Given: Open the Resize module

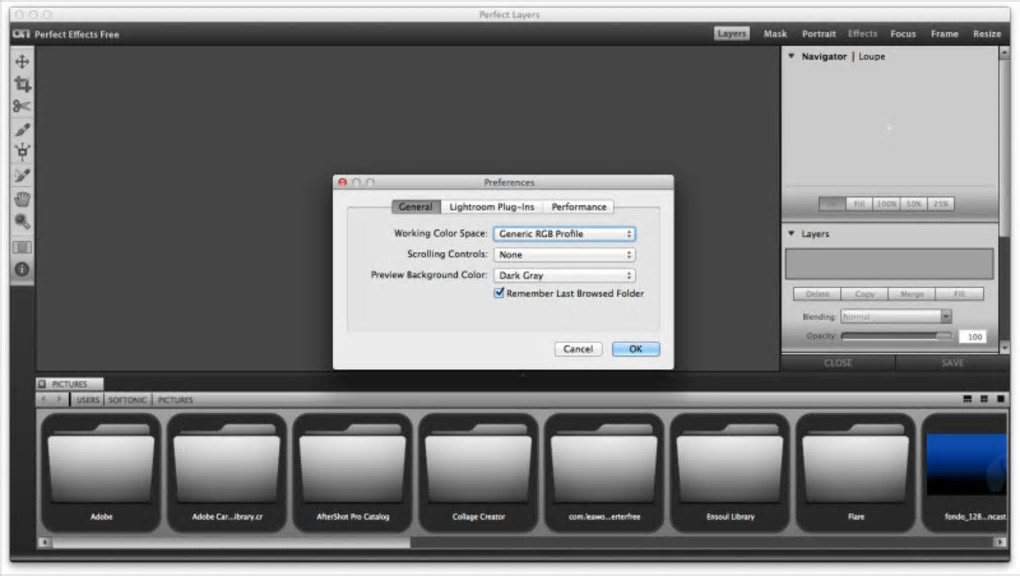Looking at the screenshot, I should tap(987, 33).
